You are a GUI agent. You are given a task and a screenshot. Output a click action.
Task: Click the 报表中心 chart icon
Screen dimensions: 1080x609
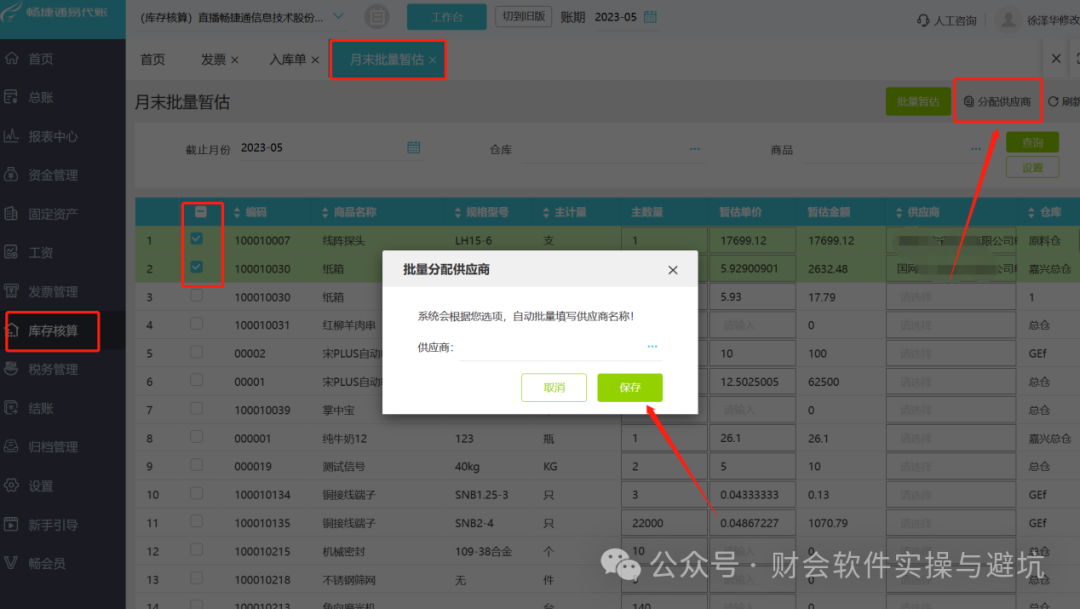(x=12, y=136)
